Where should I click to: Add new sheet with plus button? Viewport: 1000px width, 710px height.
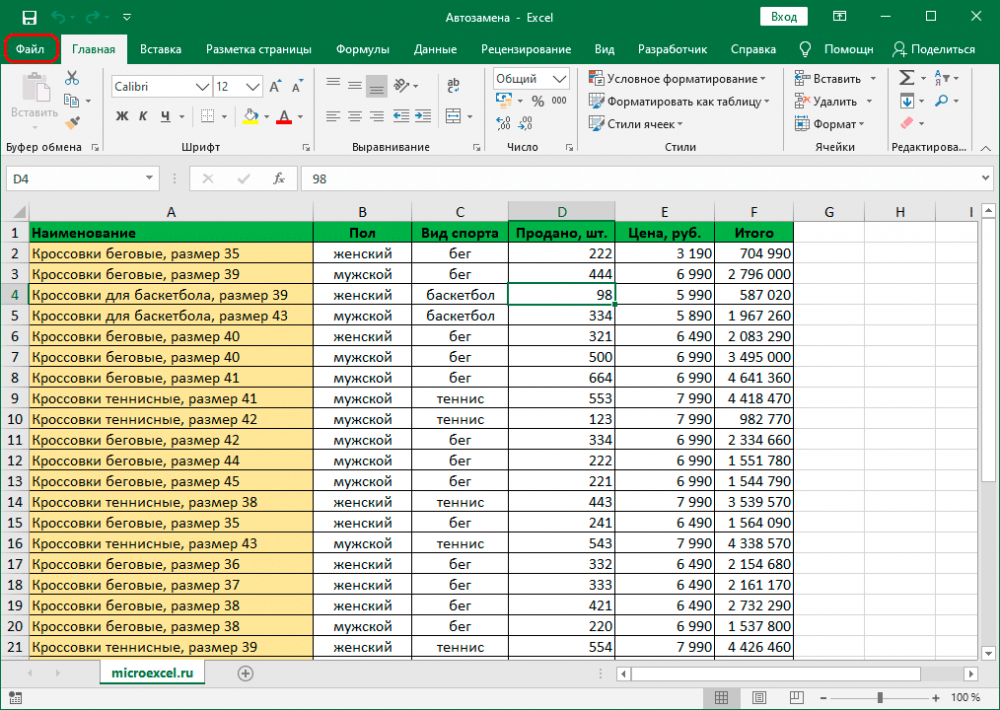246,673
